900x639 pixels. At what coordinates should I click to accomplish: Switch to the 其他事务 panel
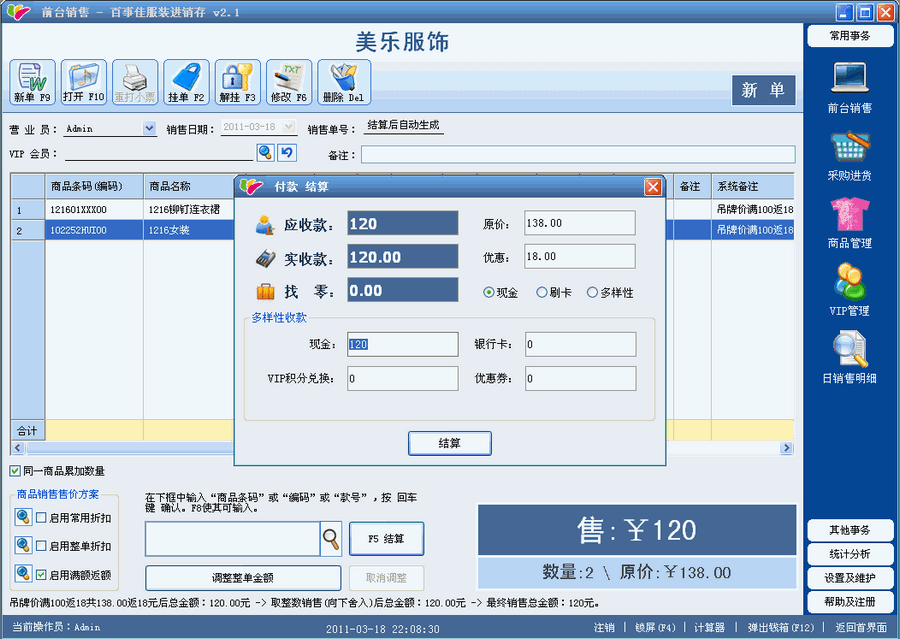[849, 528]
